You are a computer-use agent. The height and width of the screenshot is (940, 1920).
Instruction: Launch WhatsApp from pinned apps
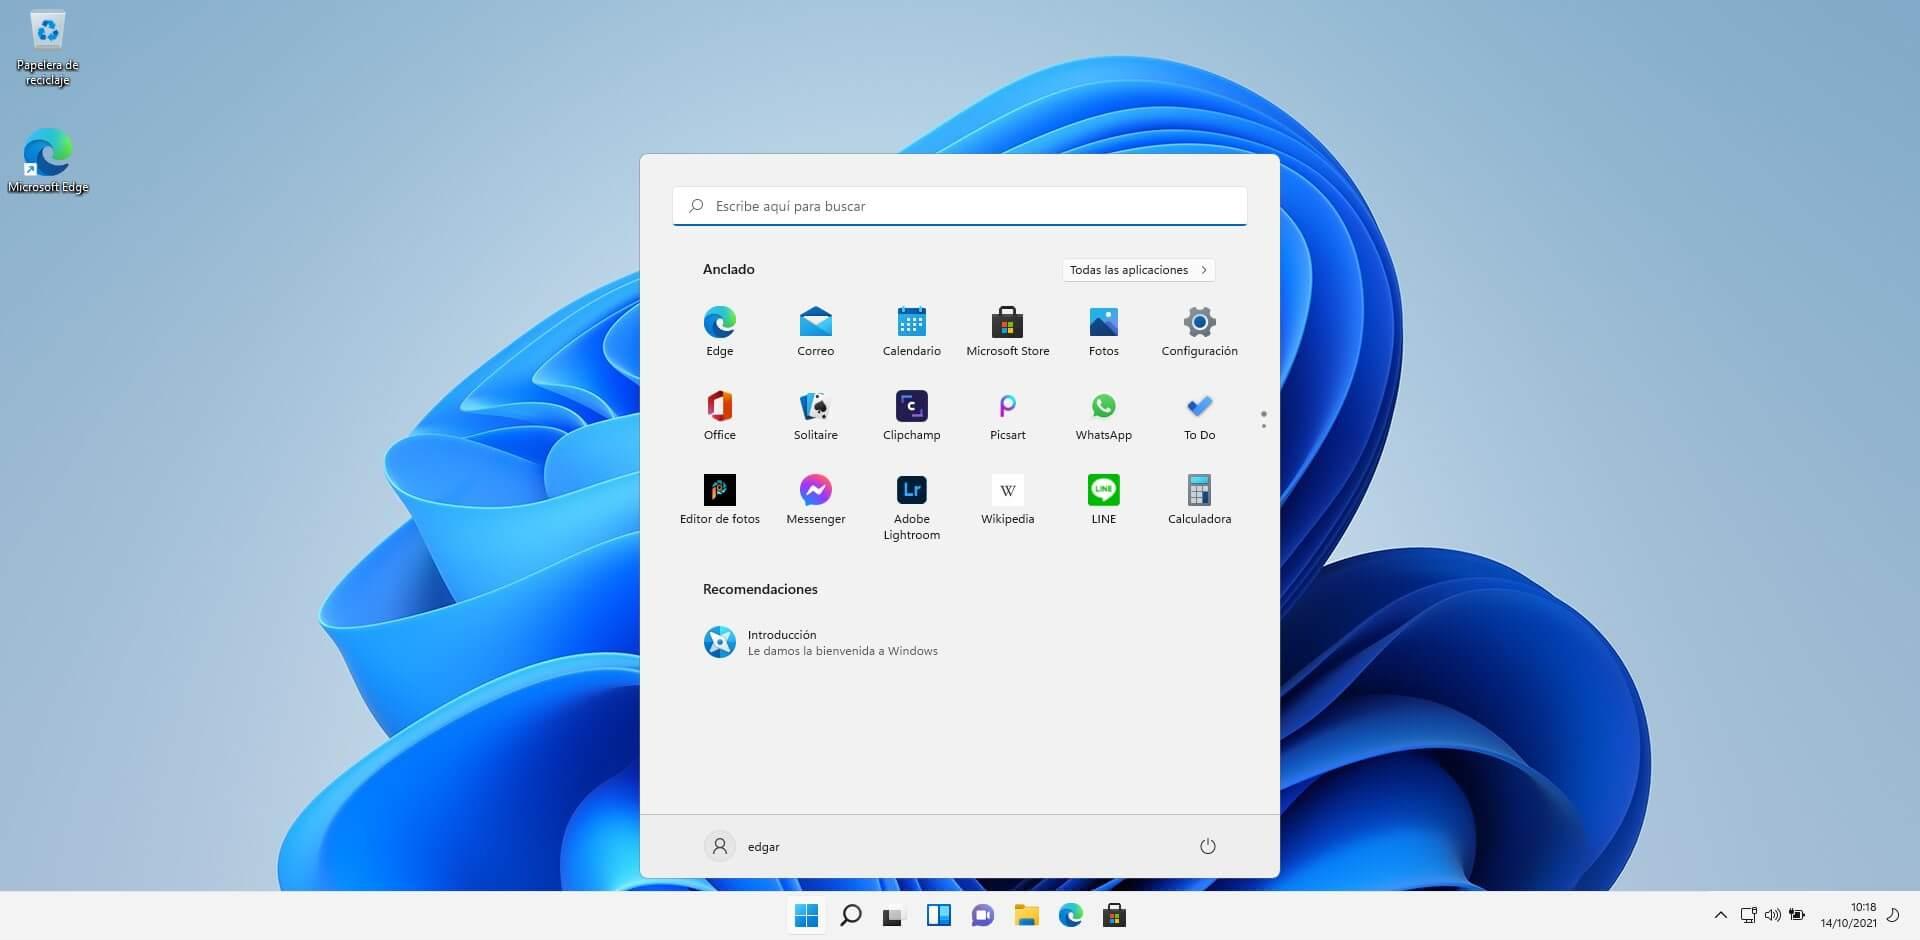1103,416
